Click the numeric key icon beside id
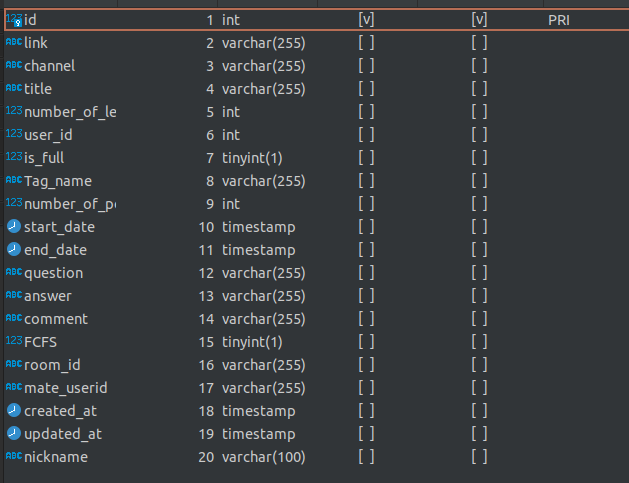 [x=14, y=20]
